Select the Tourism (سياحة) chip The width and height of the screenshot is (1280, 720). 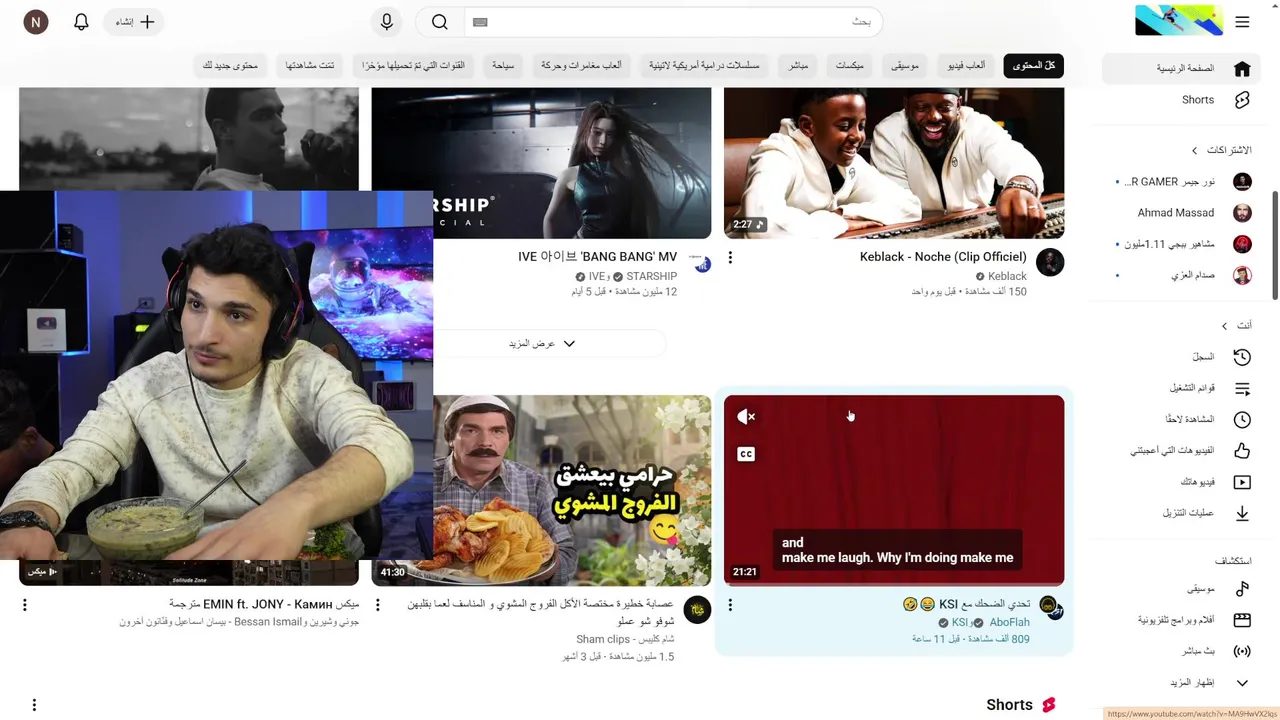coord(502,65)
